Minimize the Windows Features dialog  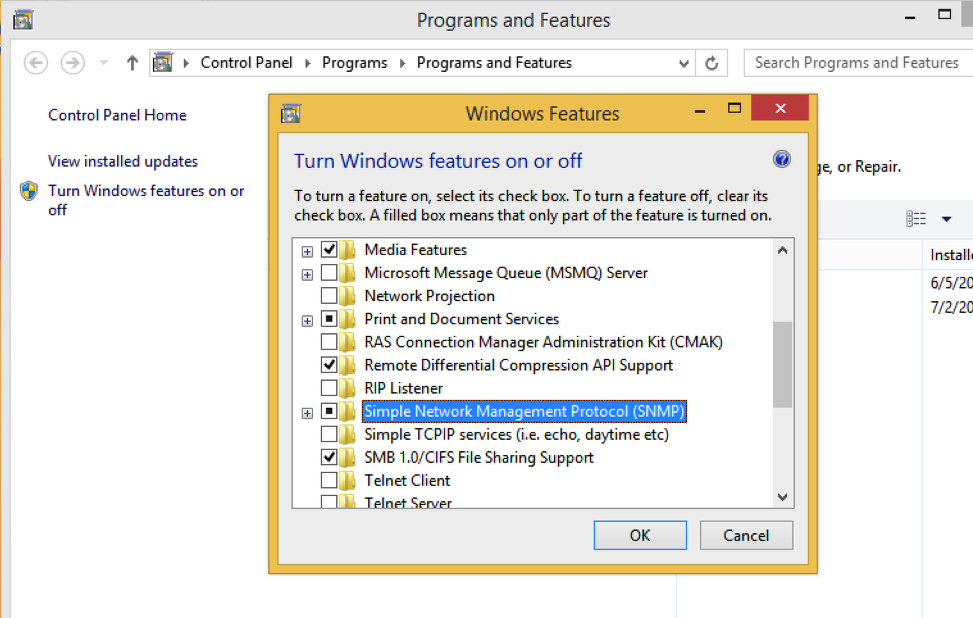tap(700, 110)
